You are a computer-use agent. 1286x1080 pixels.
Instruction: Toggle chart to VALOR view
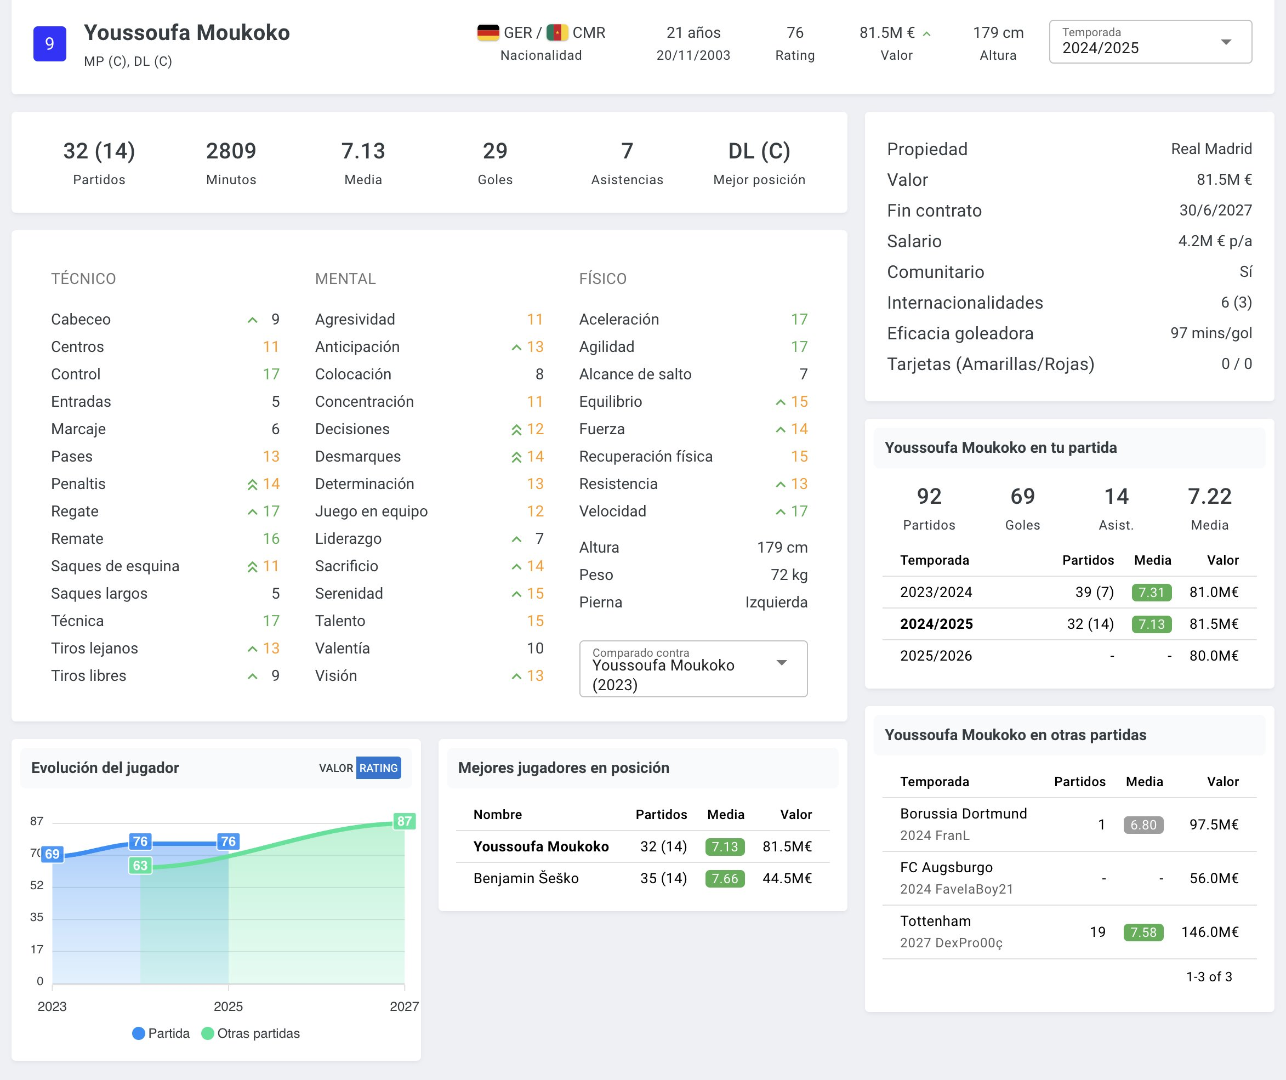(336, 768)
